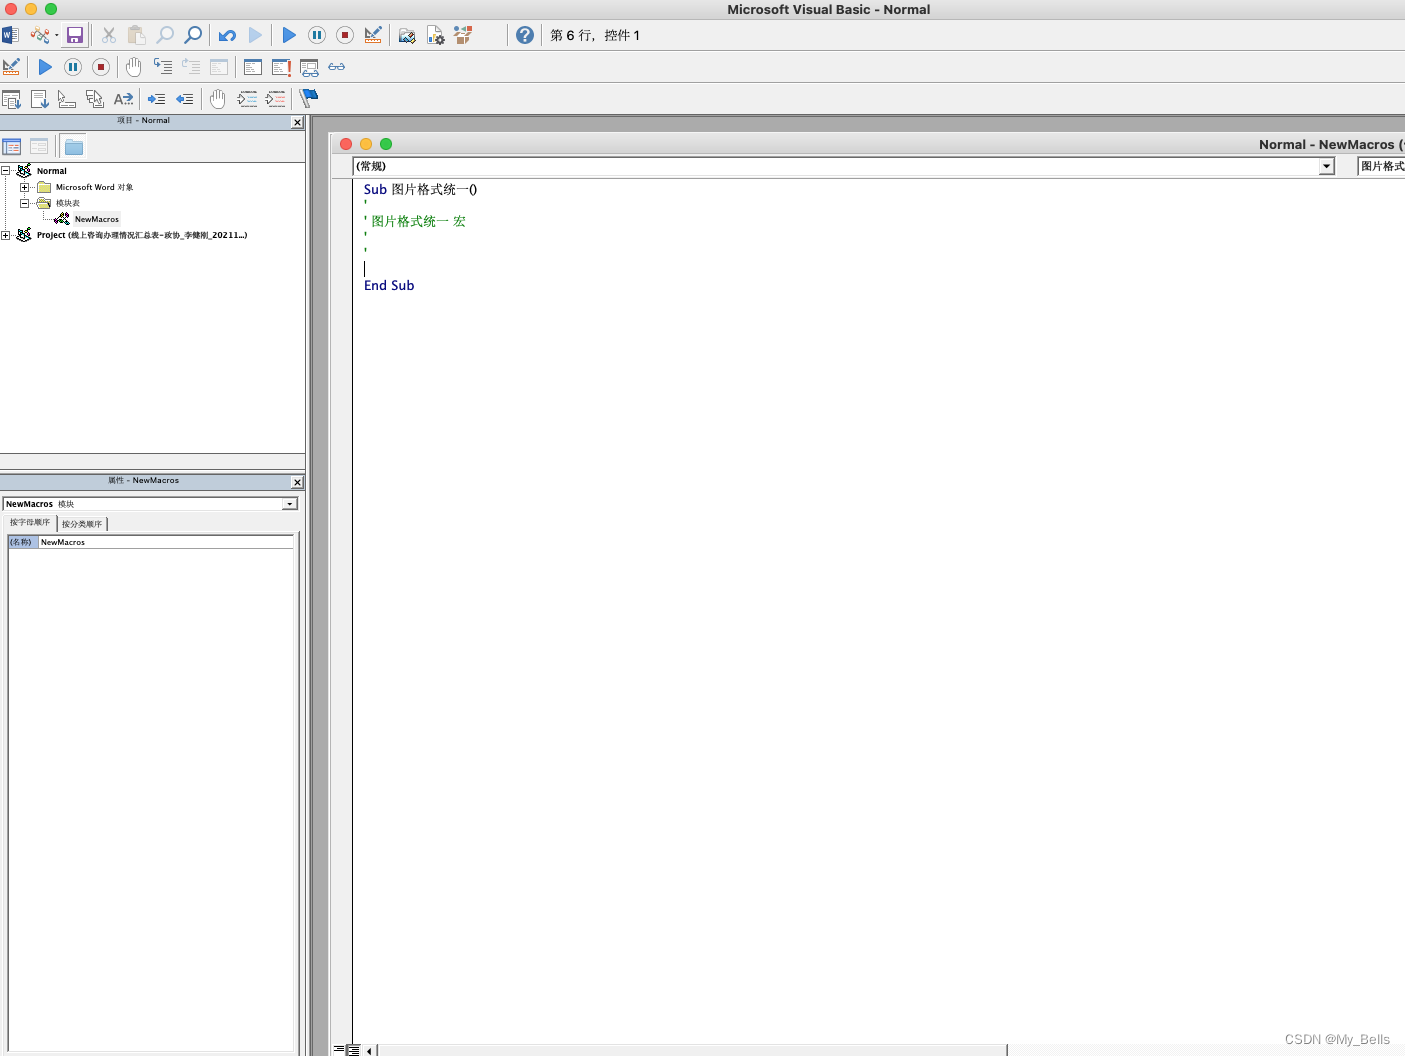Click the List Constants icon
1405x1056 pixels.
tap(39, 99)
